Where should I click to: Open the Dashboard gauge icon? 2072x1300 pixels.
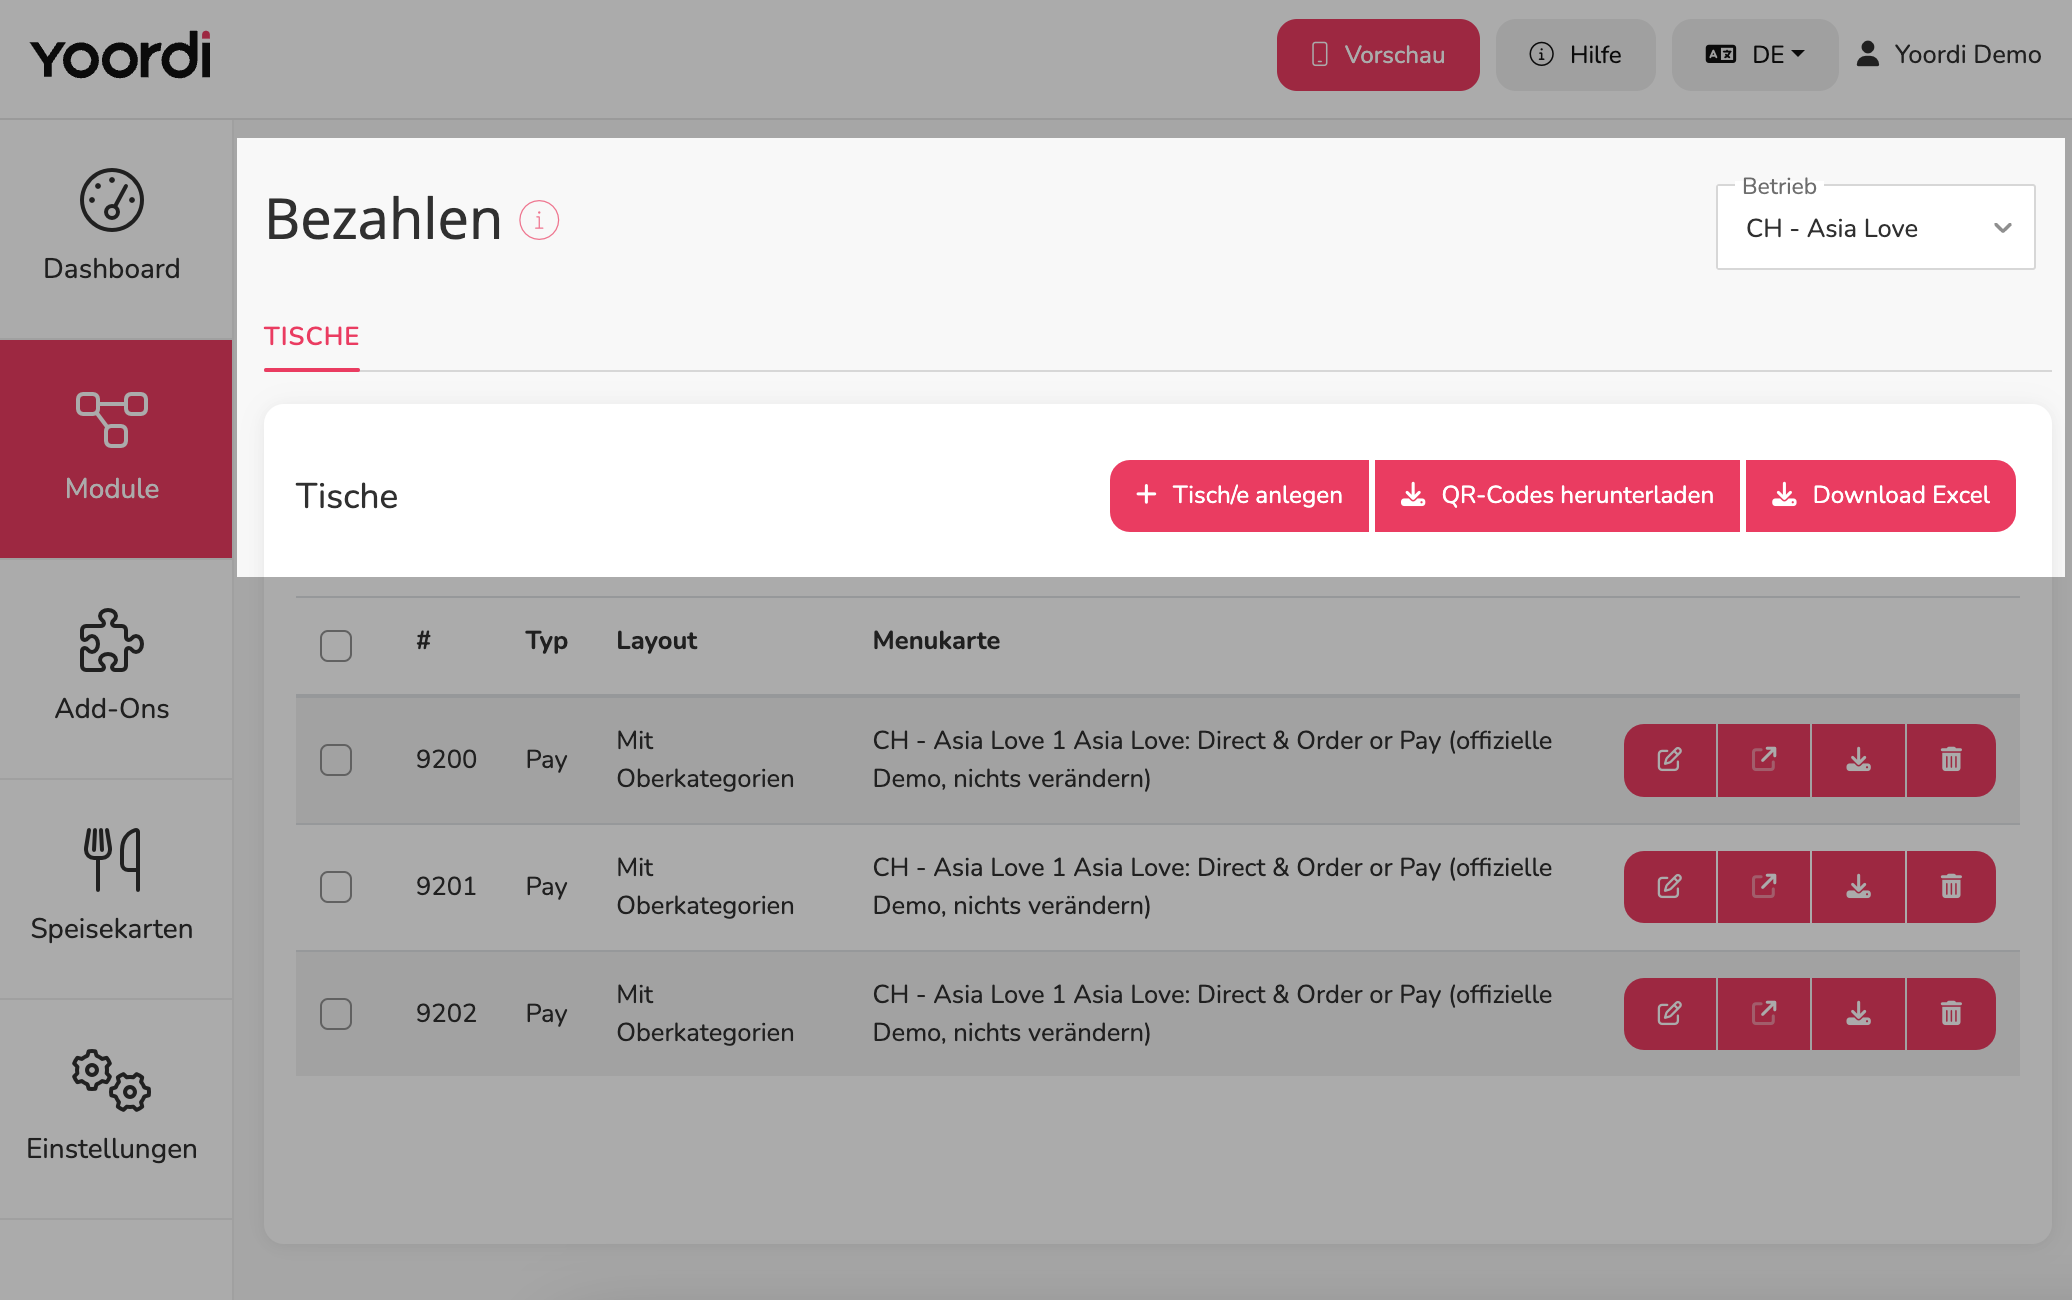(x=112, y=200)
